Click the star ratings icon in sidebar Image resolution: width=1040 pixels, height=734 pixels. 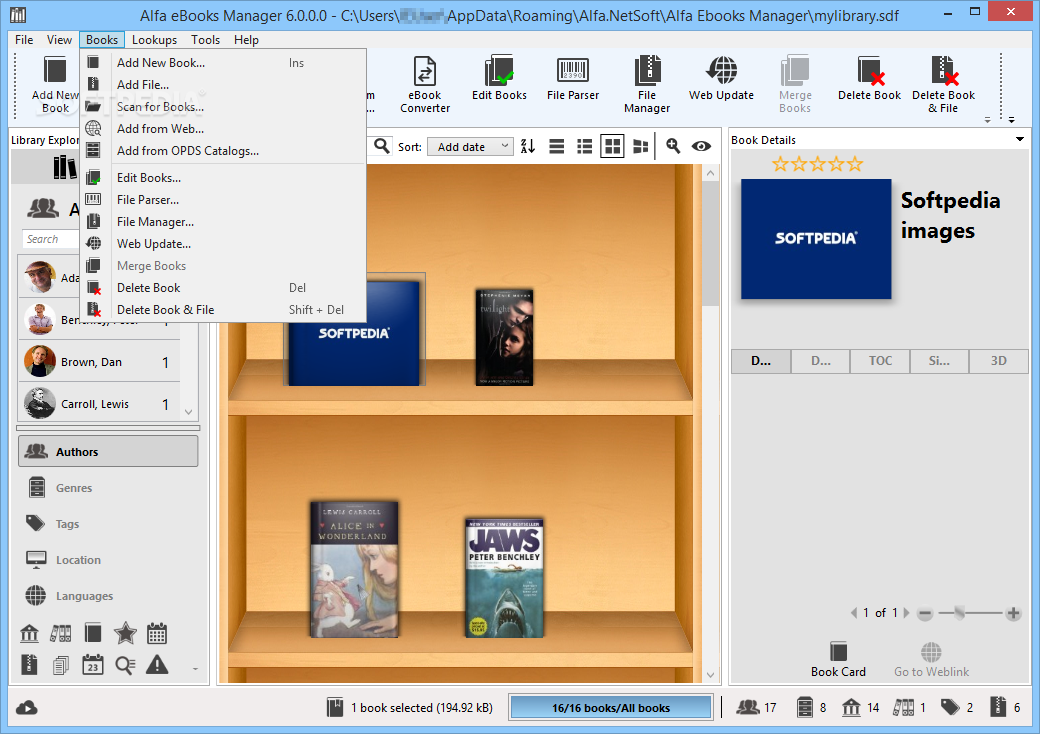125,633
